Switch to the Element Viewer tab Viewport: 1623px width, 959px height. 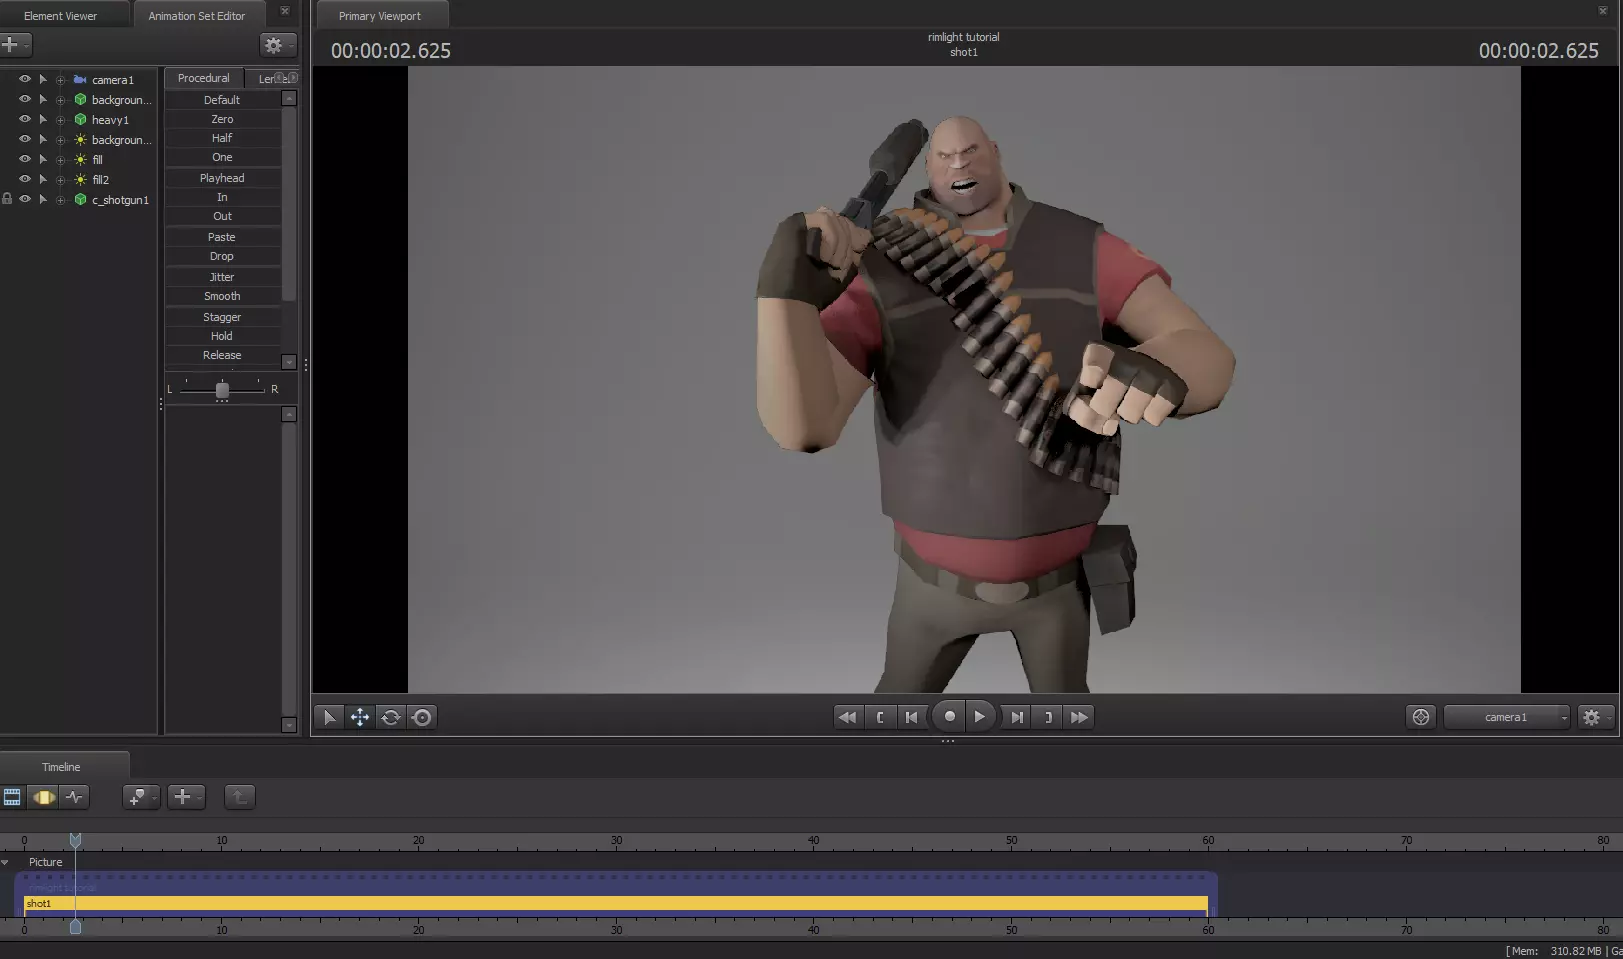pos(61,16)
